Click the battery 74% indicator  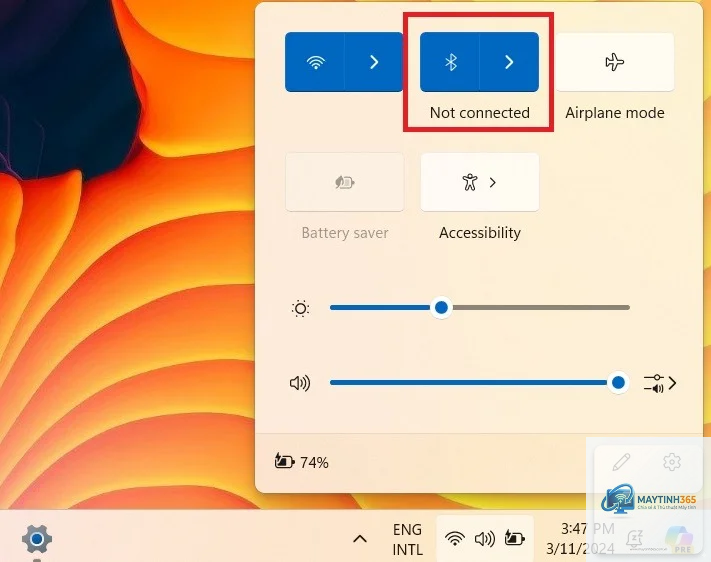point(302,462)
